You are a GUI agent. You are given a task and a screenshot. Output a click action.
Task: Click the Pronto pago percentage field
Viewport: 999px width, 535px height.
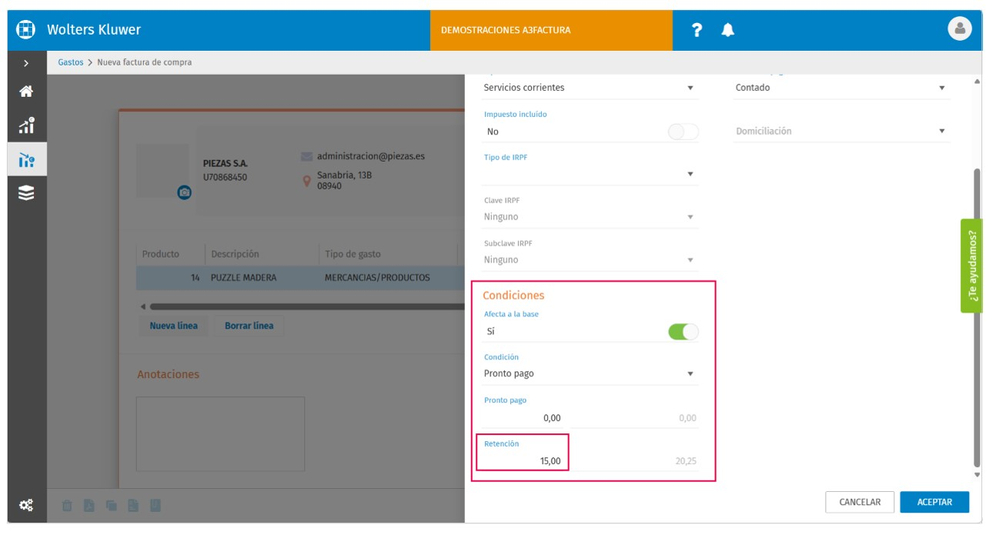[522, 418]
